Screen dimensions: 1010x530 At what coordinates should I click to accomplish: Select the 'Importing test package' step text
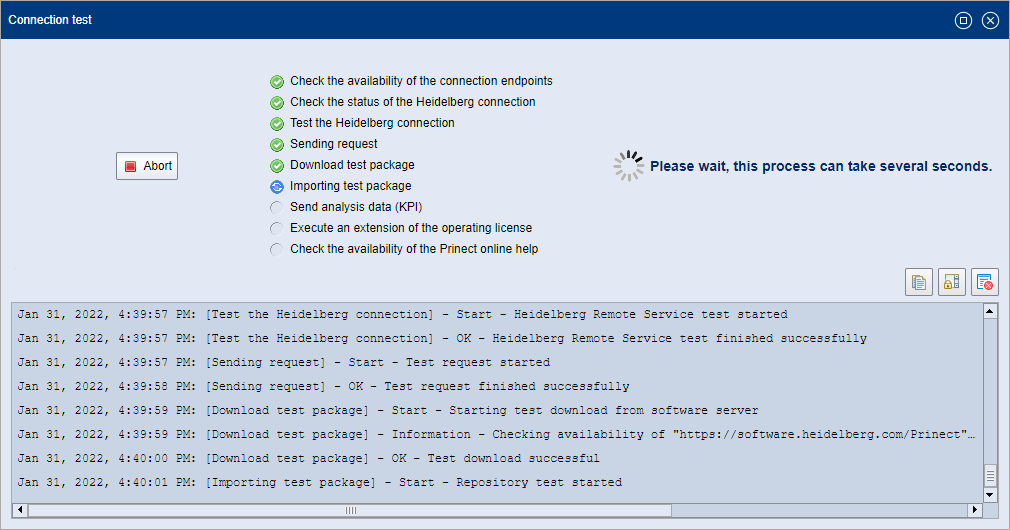tap(350, 186)
